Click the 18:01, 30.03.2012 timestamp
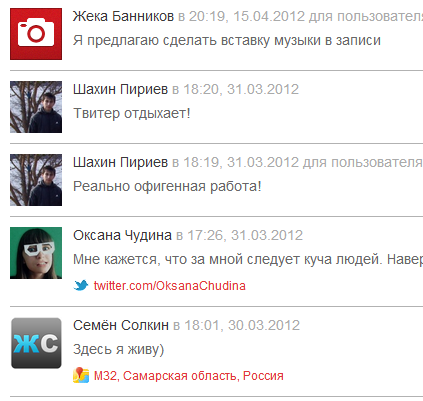 (242, 325)
